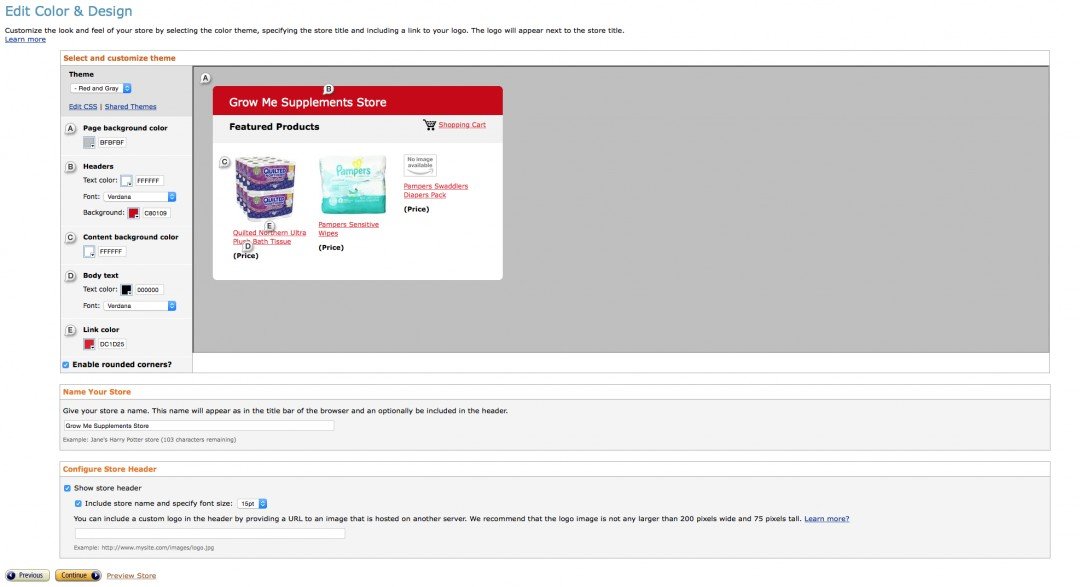Screen dimensions: 1080x587
Task: Open Pampers Swaddlers Diapers Pack link
Action: 435,191
